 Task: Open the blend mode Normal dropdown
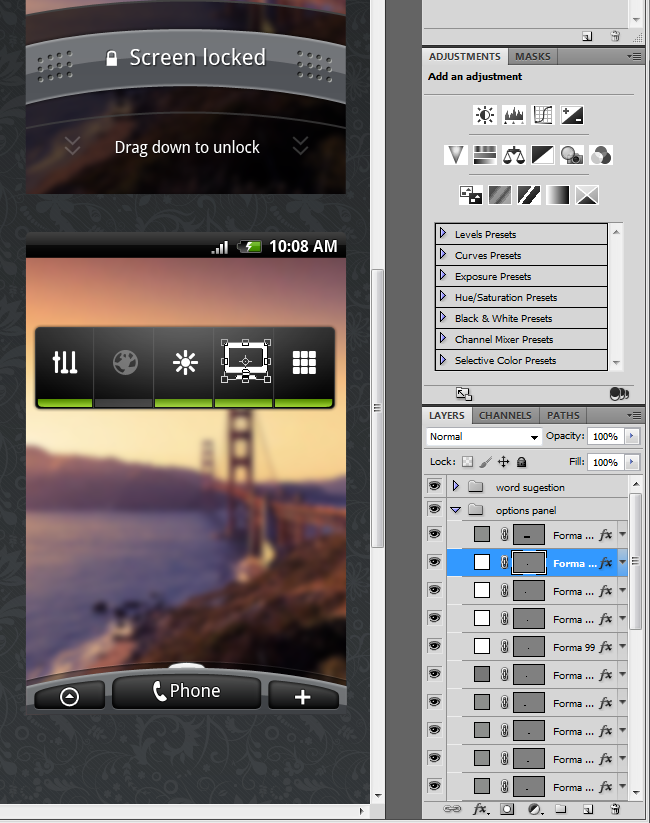pos(483,437)
